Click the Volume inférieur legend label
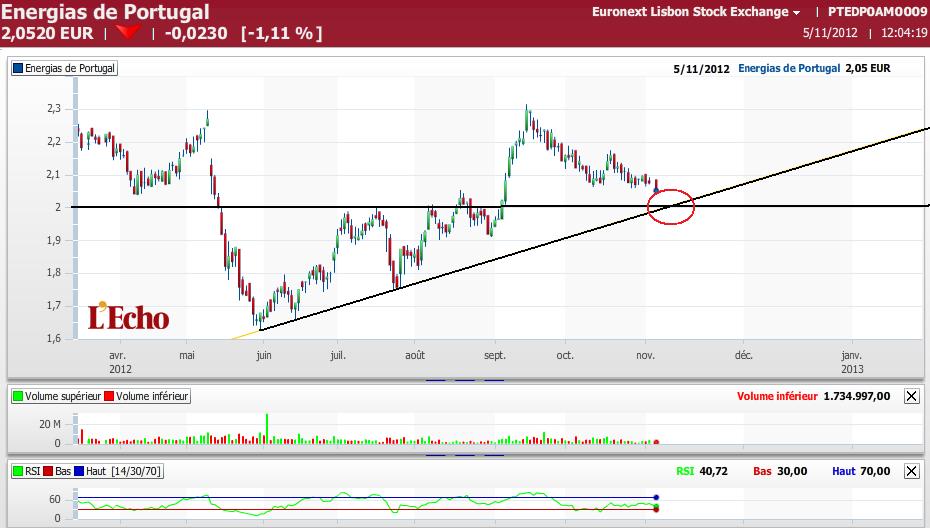This screenshot has width=930, height=528. click(x=152, y=396)
